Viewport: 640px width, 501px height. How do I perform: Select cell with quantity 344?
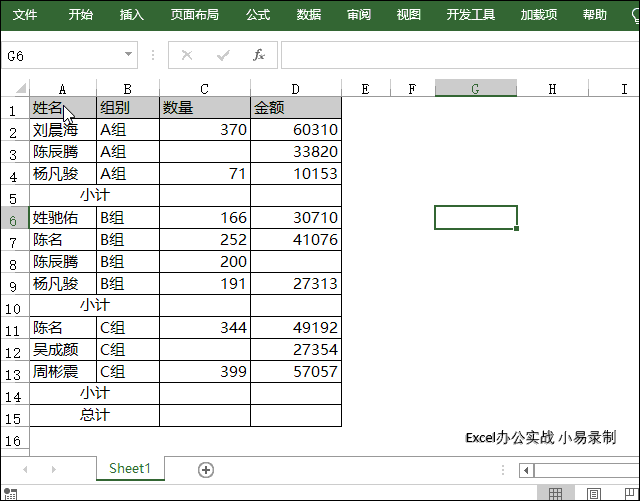(205, 327)
